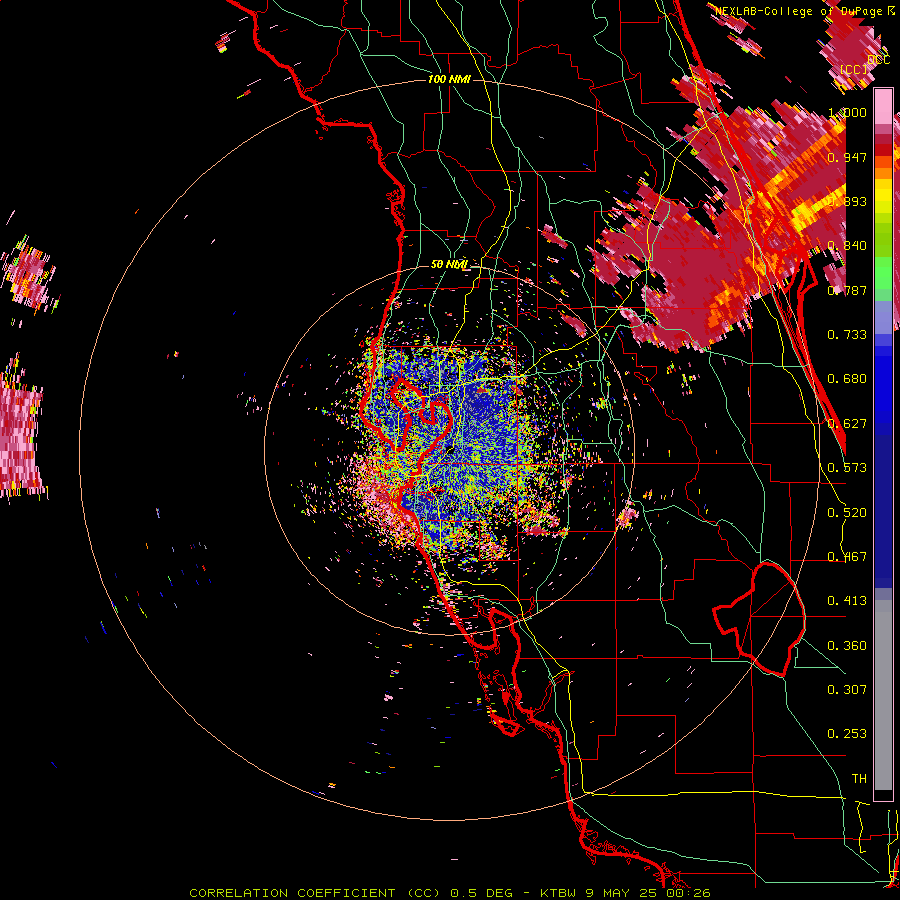Click the 0.573 scale value
The width and height of the screenshot is (900, 900).
pos(847,468)
